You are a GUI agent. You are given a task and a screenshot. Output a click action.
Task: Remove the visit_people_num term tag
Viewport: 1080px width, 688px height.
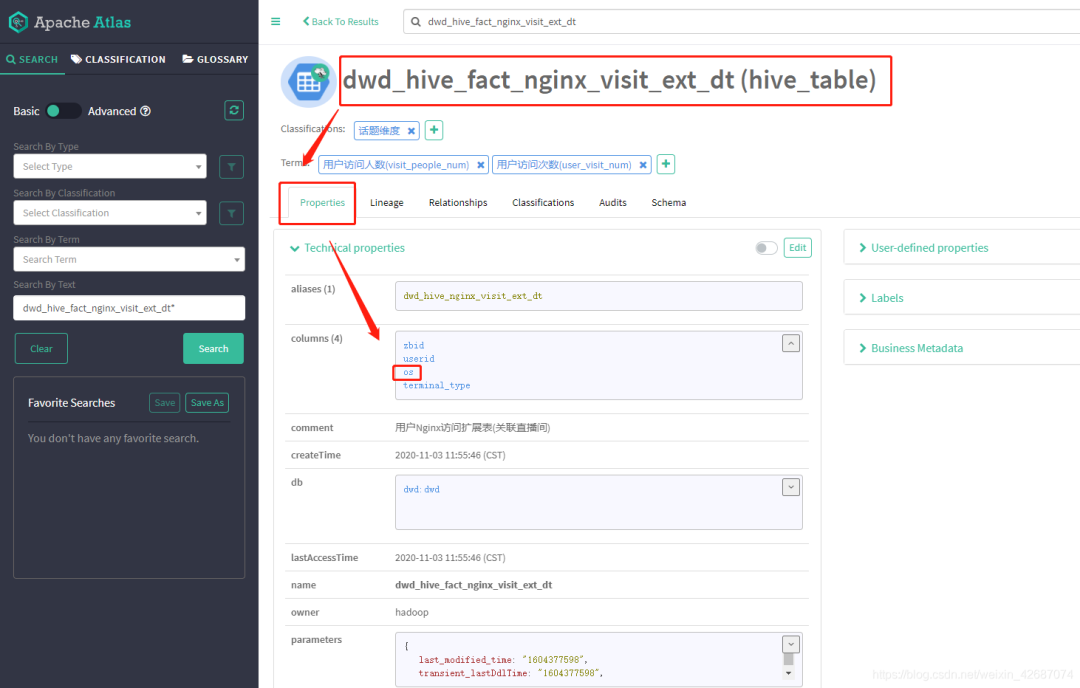click(x=481, y=165)
